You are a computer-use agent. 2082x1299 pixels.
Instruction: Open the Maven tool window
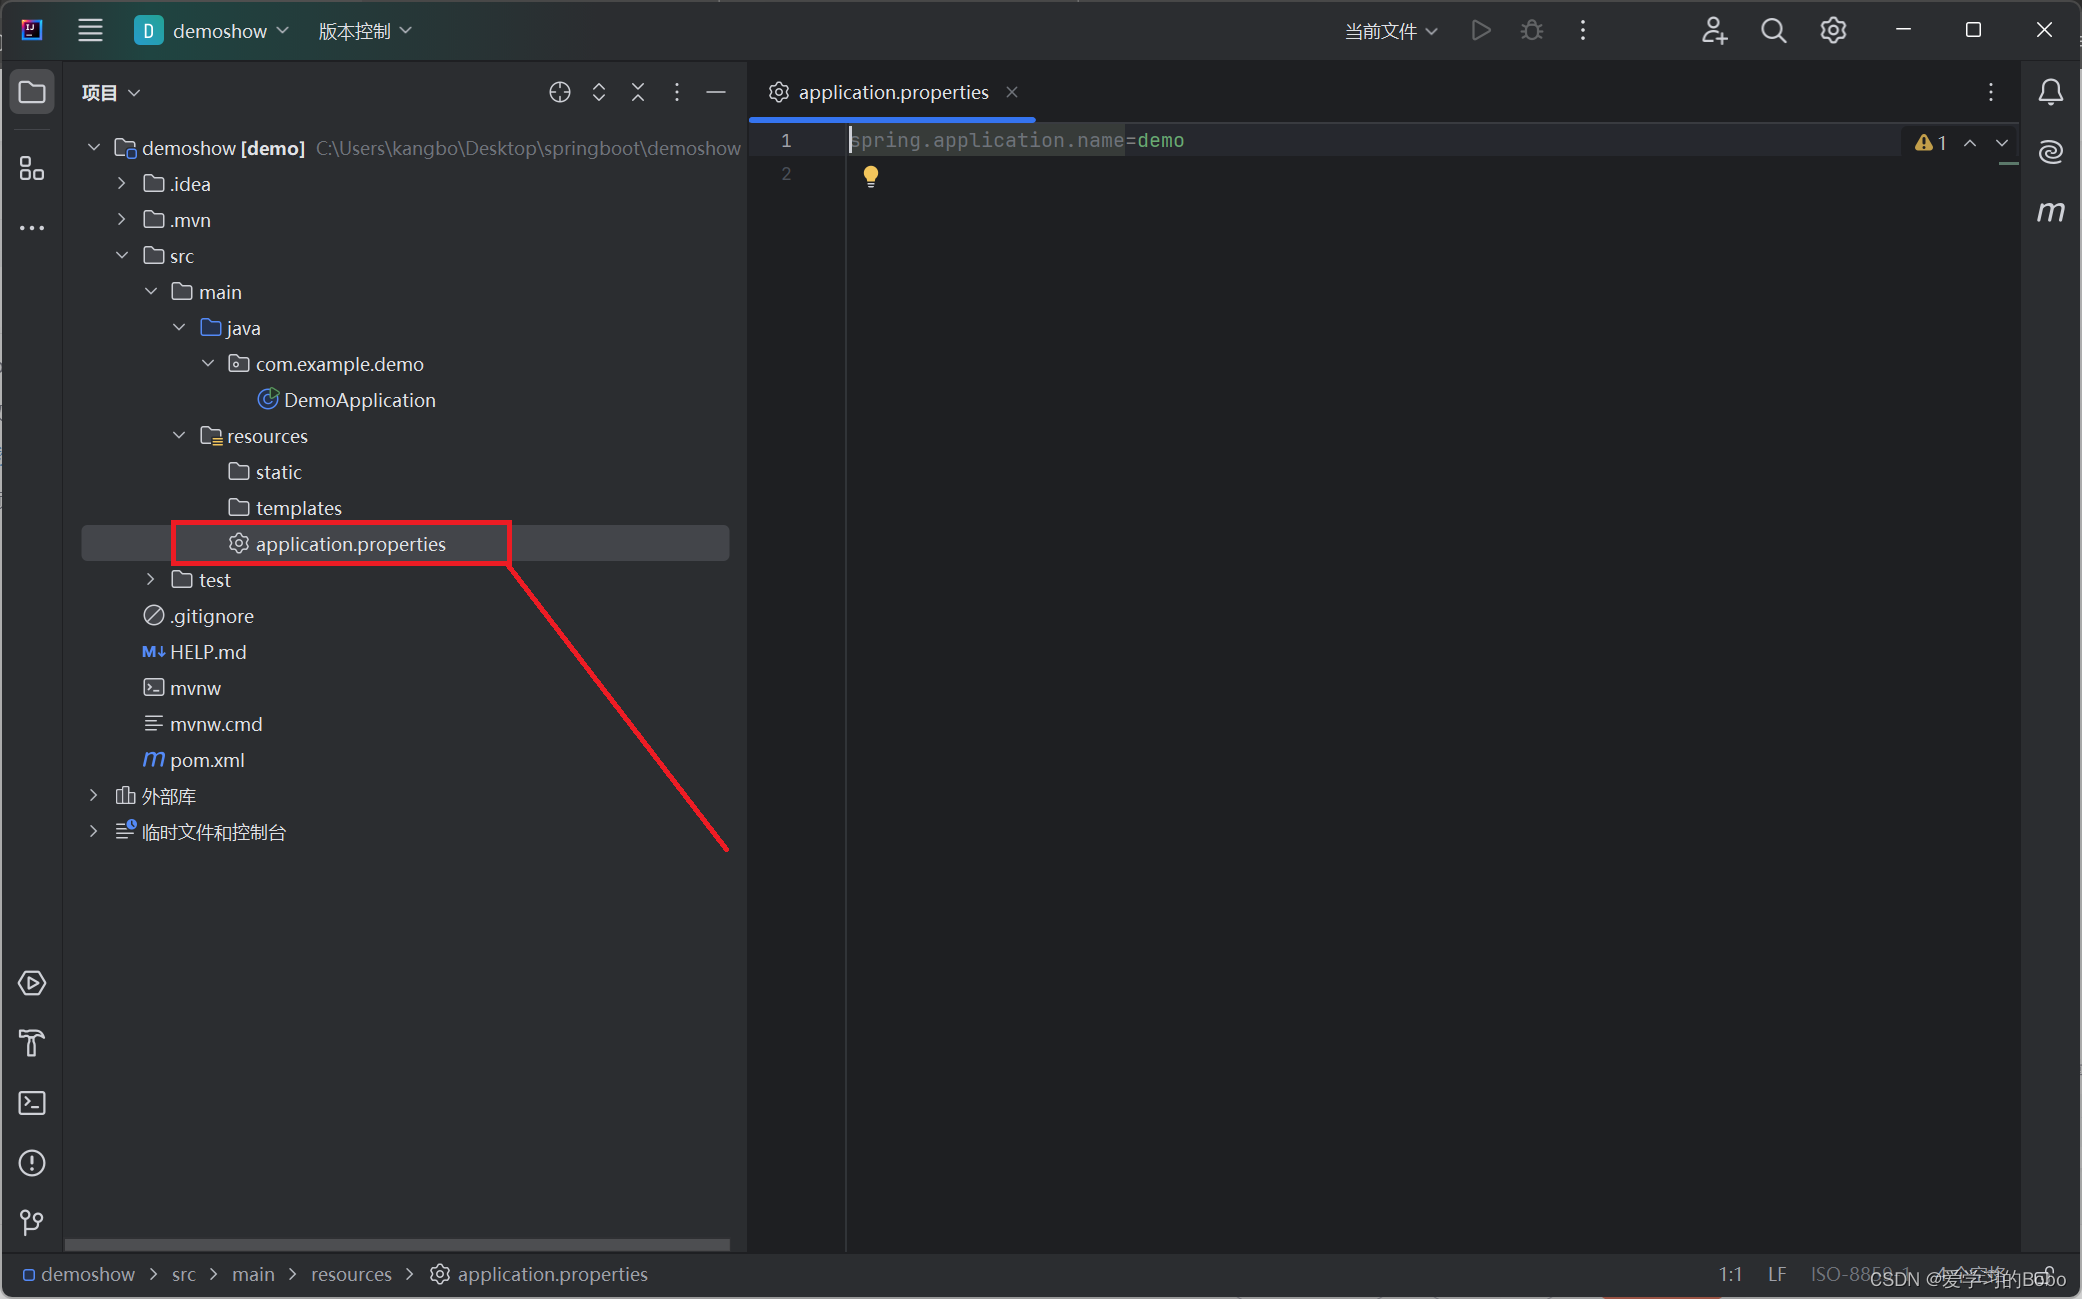pyautogui.click(x=2050, y=212)
